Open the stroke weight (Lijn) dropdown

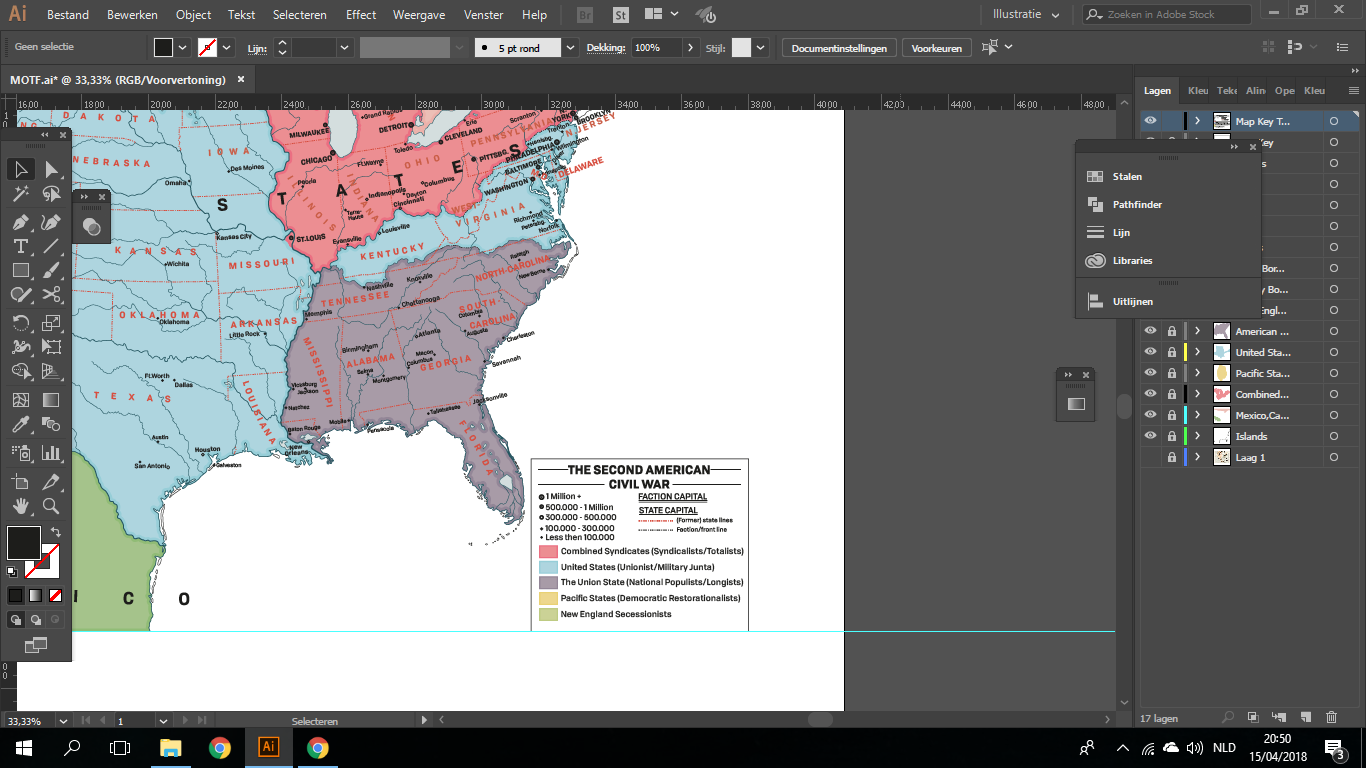[345, 47]
